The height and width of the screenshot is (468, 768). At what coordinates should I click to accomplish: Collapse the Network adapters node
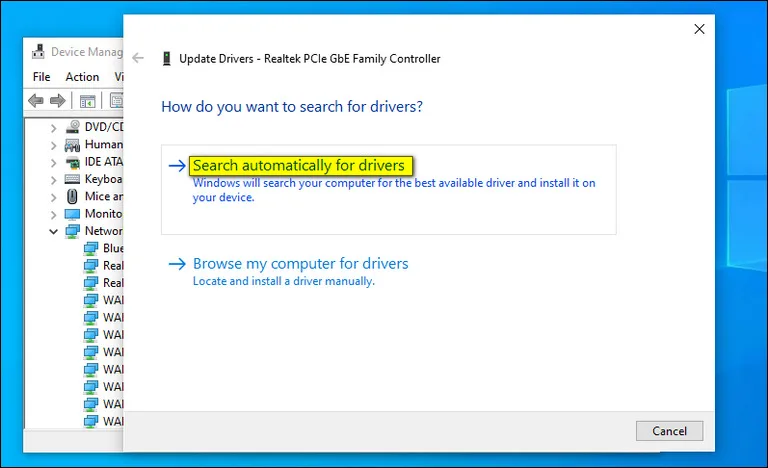(53, 231)
